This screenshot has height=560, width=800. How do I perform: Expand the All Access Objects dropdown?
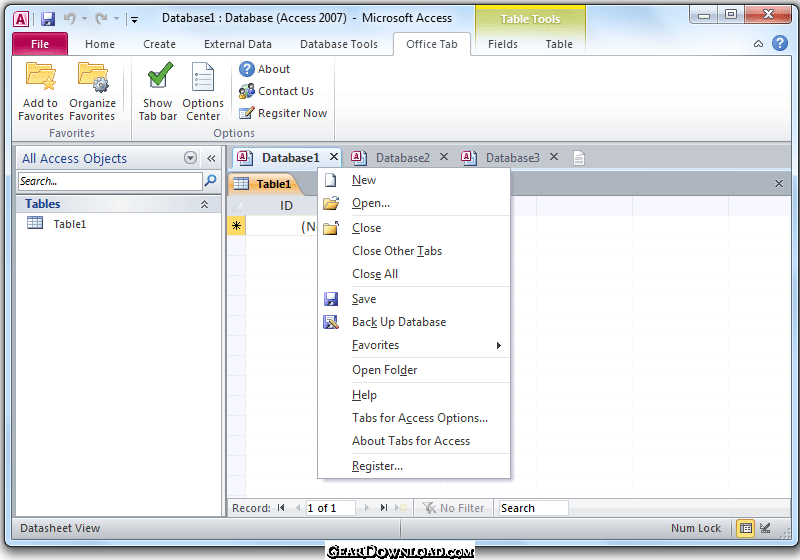(190, 158)
